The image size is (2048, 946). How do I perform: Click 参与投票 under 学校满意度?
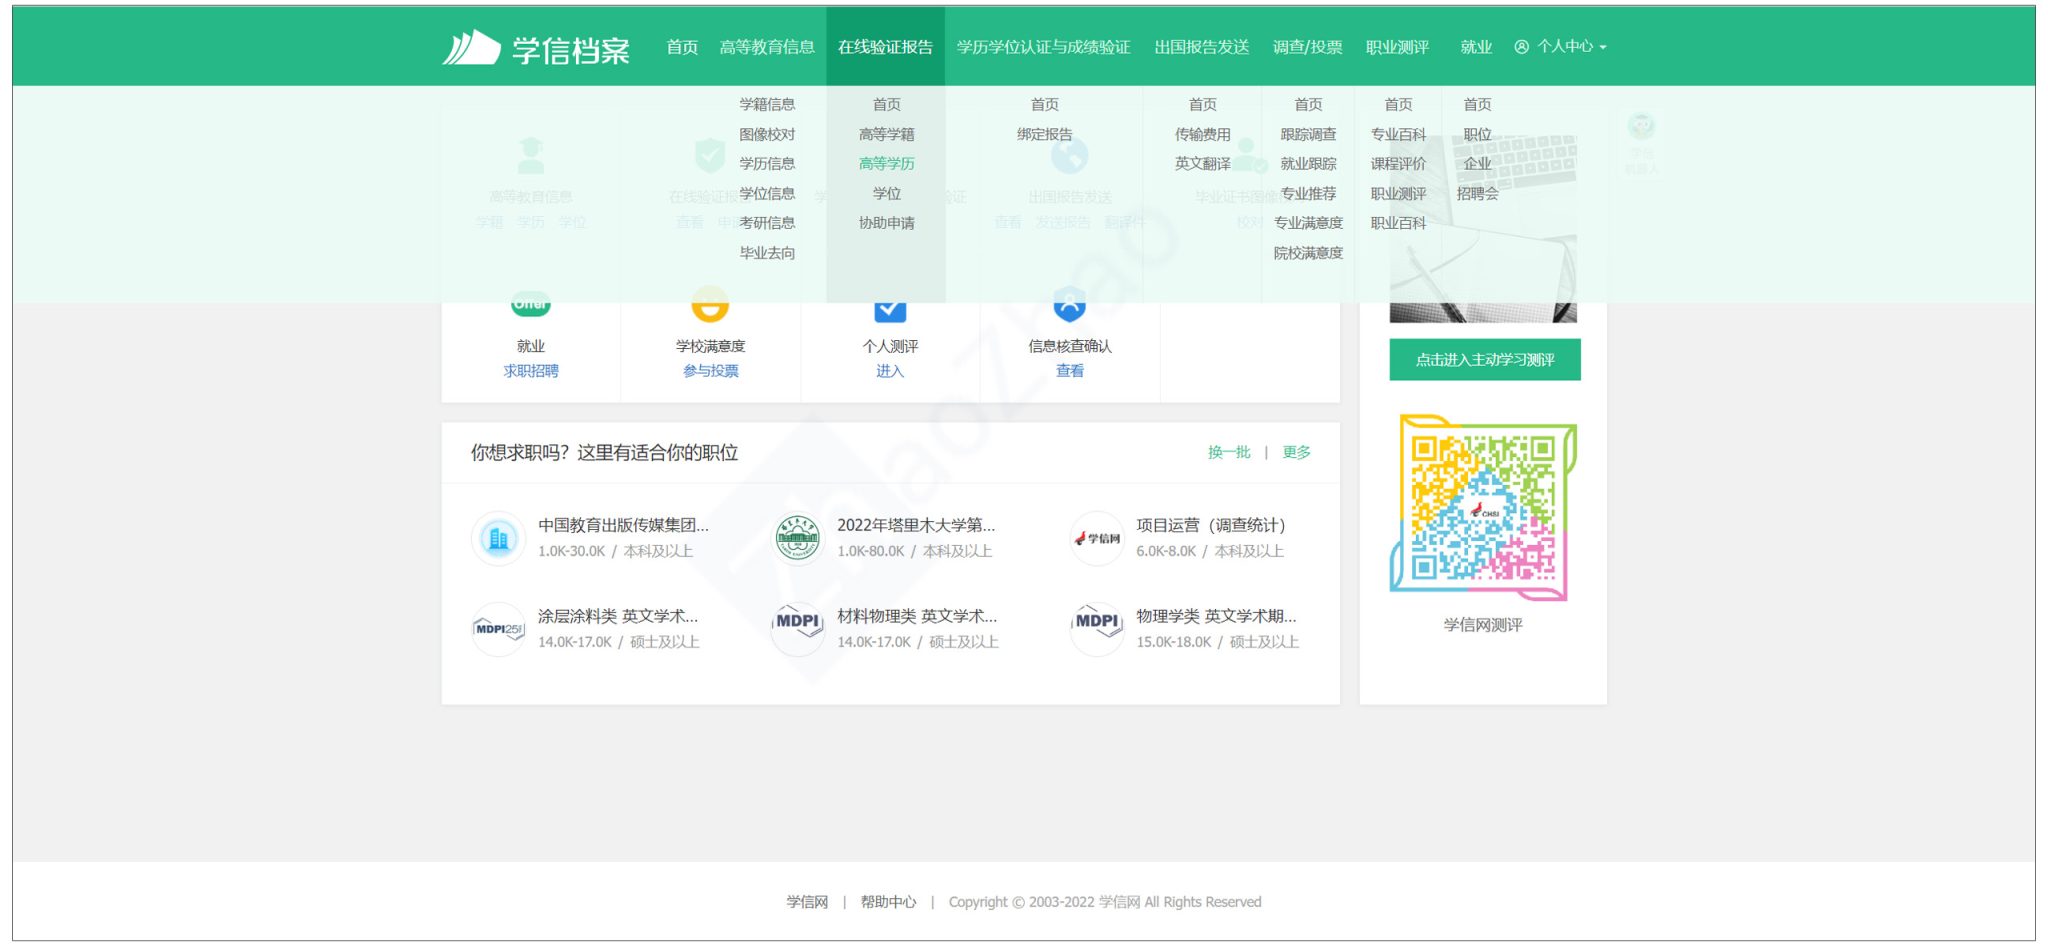(x=710, y=370)
